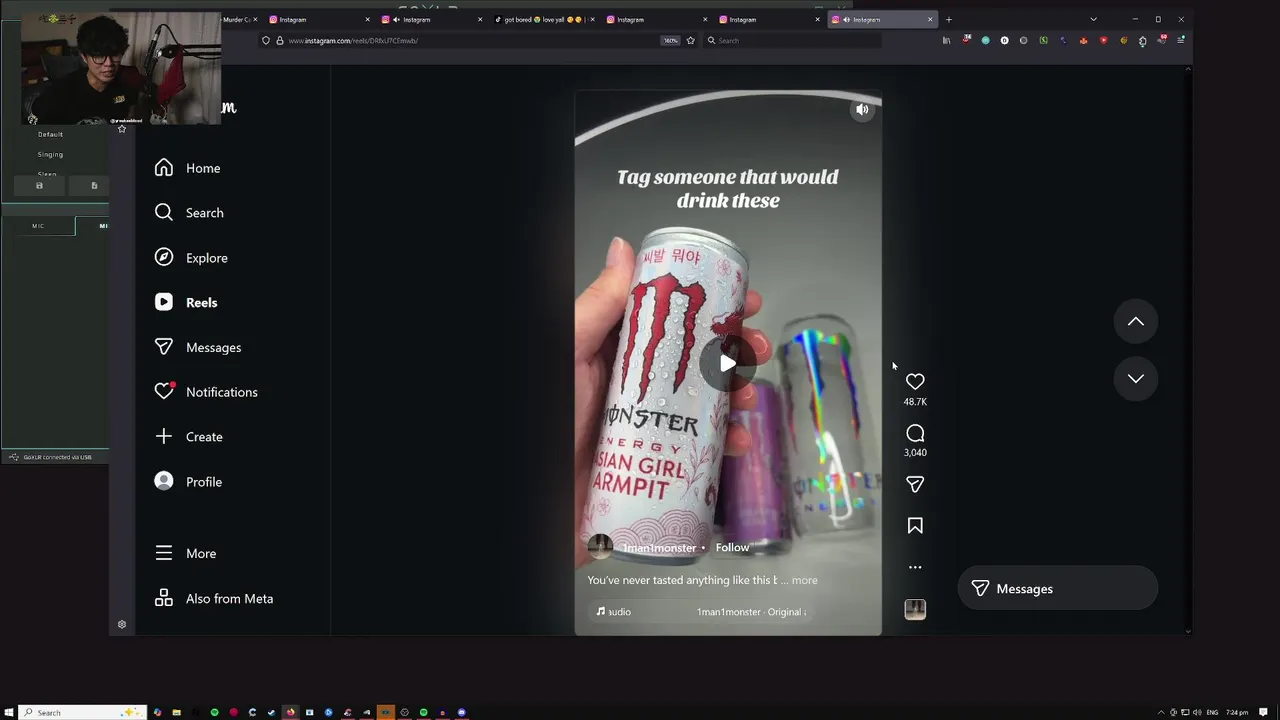The height and width of the screenshot is (720, 1280).
Task: Open the reel's three-dot options menu
Action: coord(915,567)
